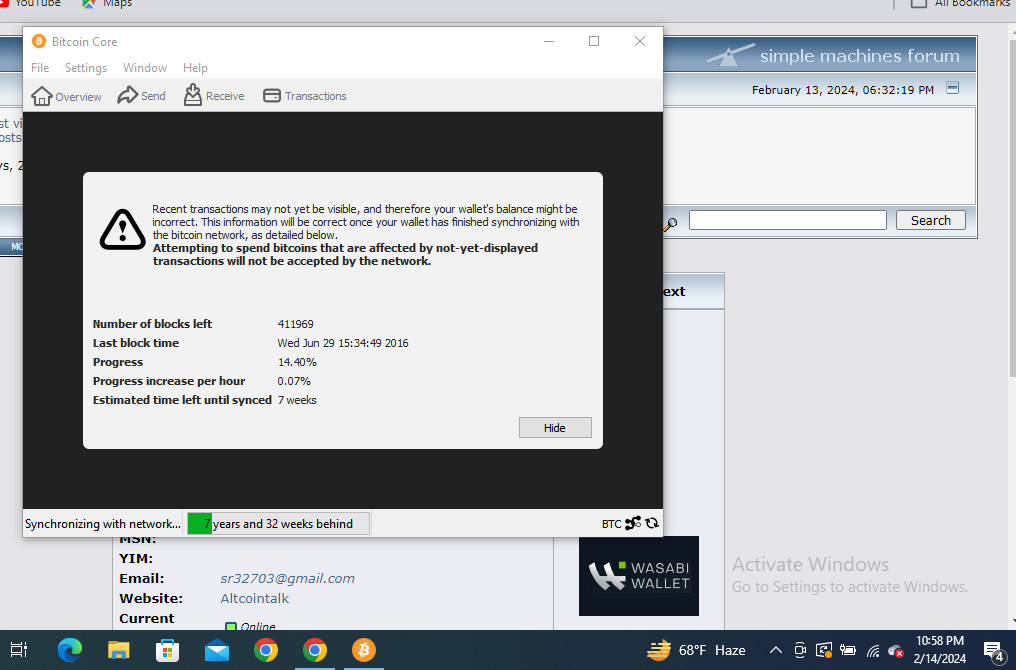Image resolution: width=1016 pixels, height=670 pixels.
Task: Open the weather widget showing 68°F Haze
Action: click(x=696, y=650)
